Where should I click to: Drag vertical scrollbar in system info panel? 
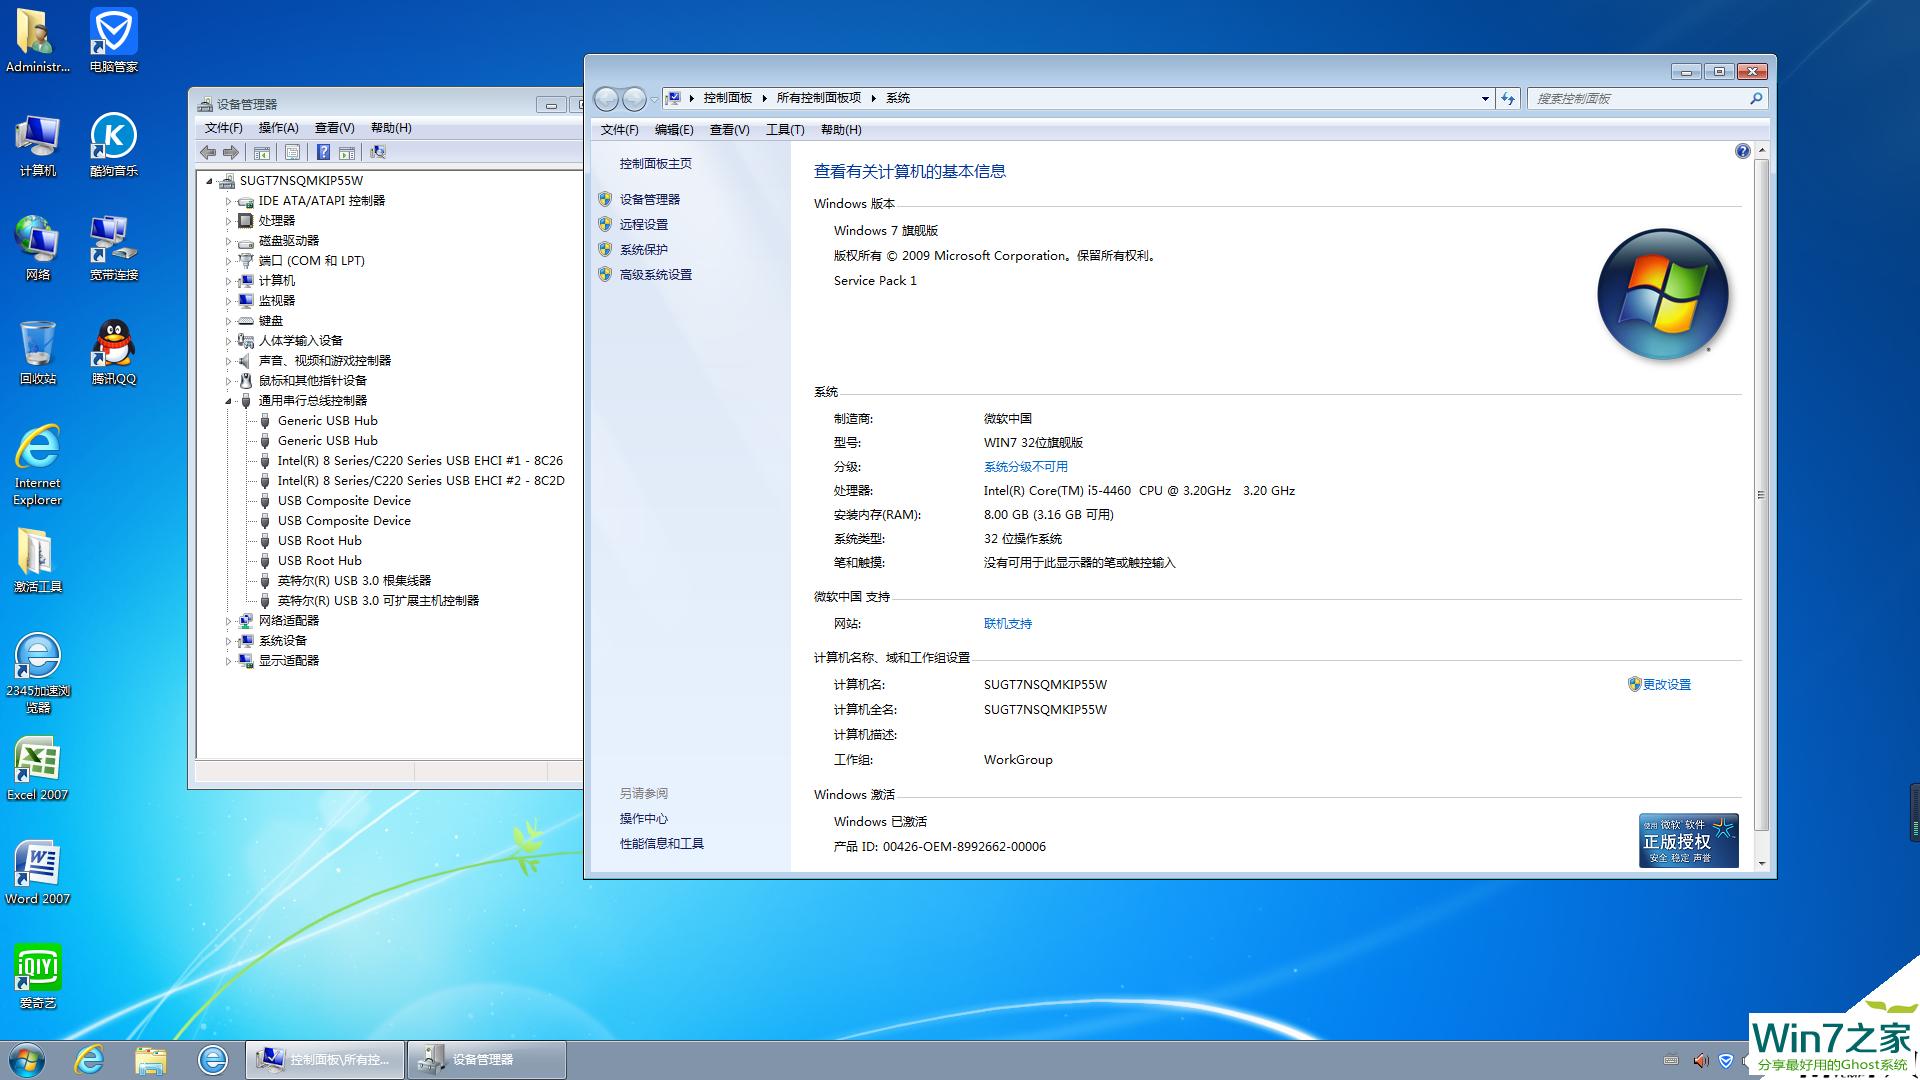tap(1760, 512)
